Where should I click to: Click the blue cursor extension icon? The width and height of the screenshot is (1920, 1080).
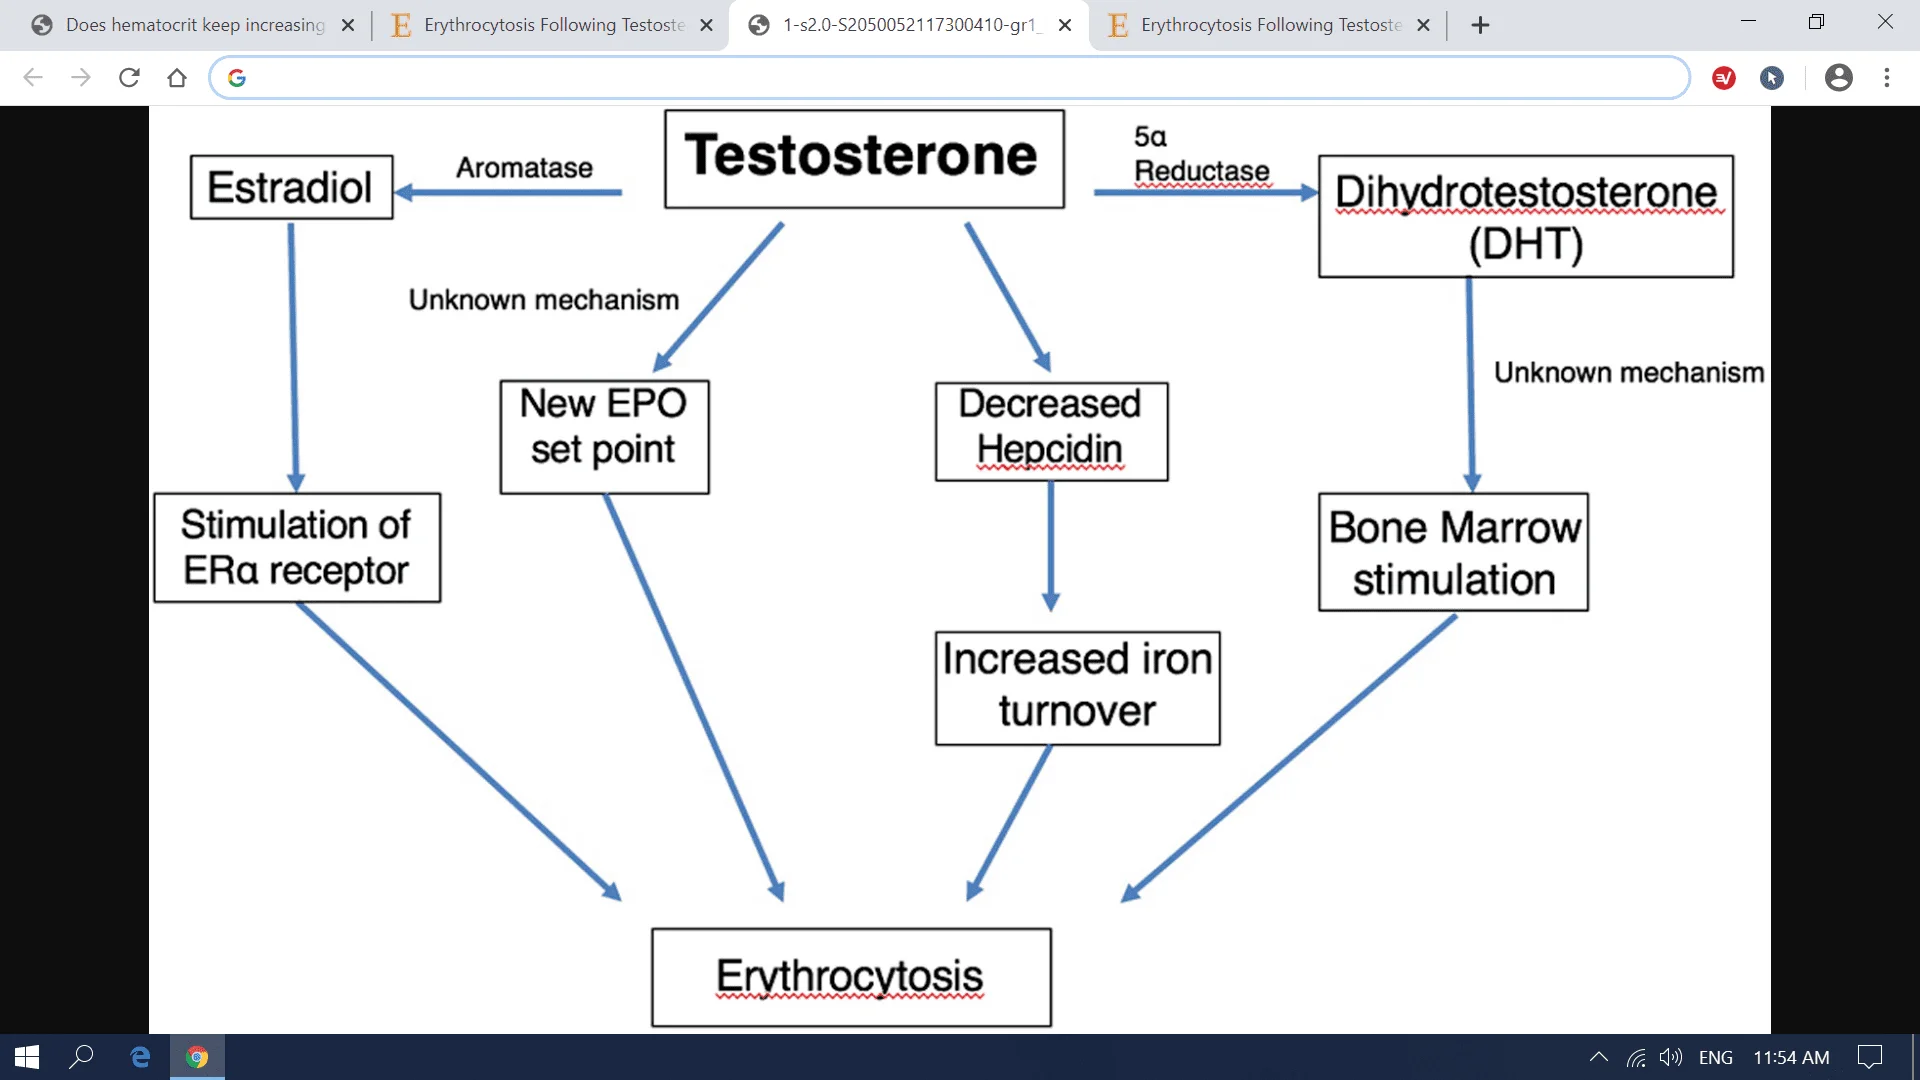[1772, 78]
